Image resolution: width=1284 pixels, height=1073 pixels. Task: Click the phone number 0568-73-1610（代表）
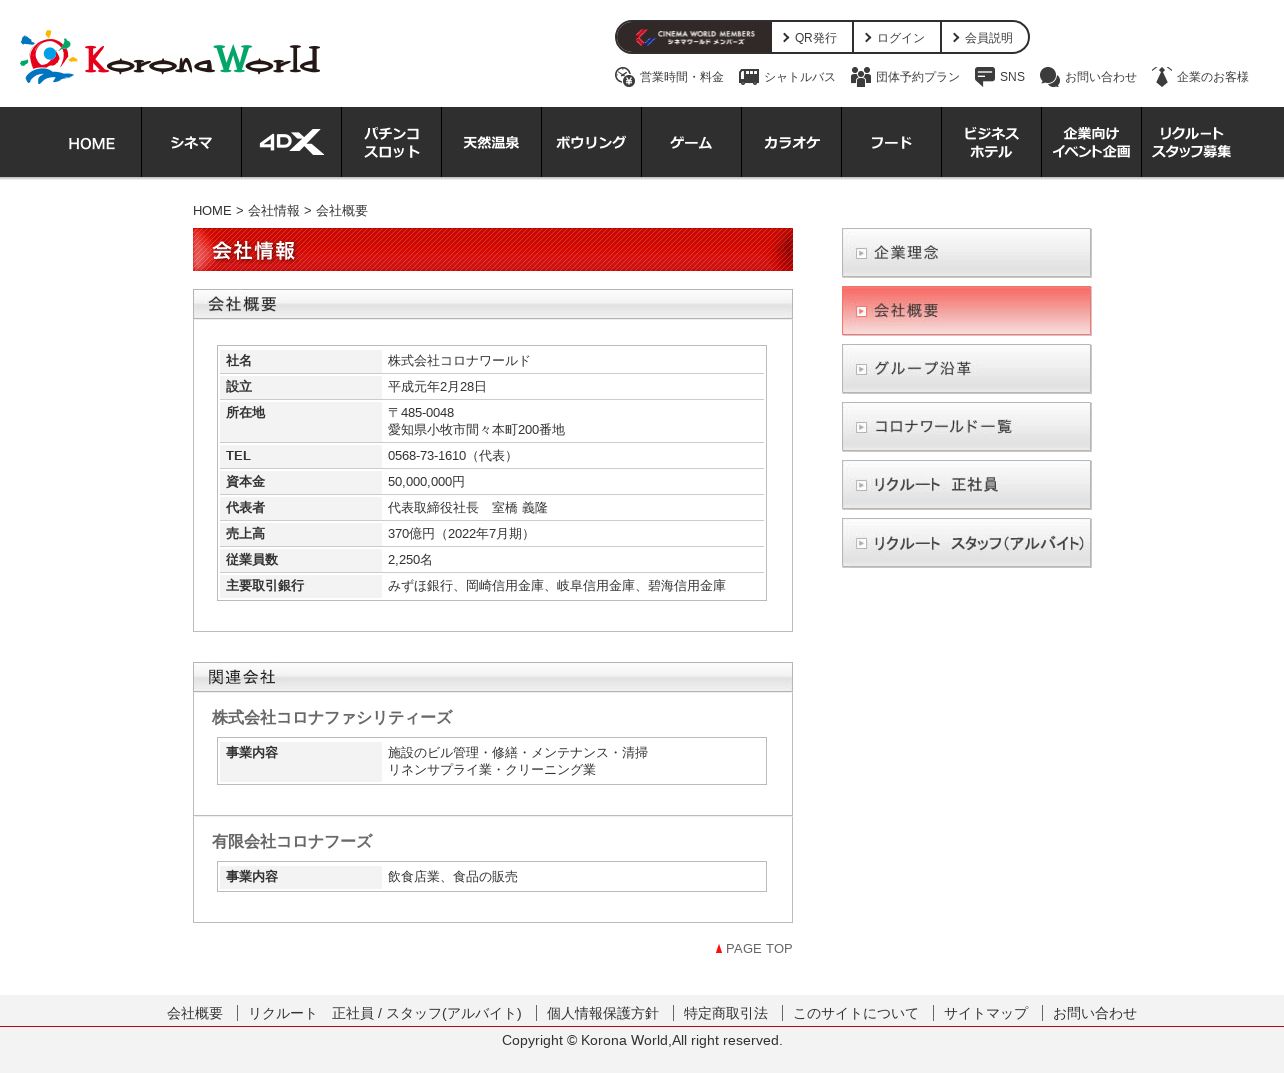pos(452,456)
